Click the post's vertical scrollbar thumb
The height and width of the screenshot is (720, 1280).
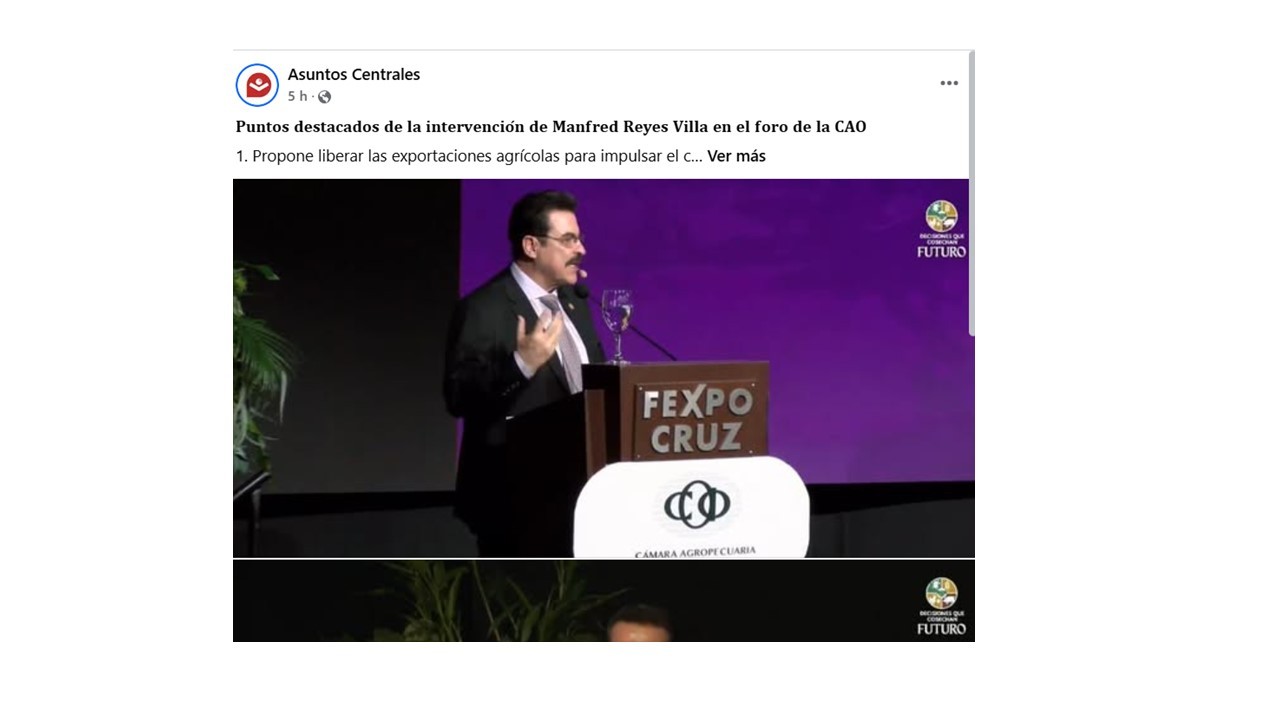[x=971, y=193]
